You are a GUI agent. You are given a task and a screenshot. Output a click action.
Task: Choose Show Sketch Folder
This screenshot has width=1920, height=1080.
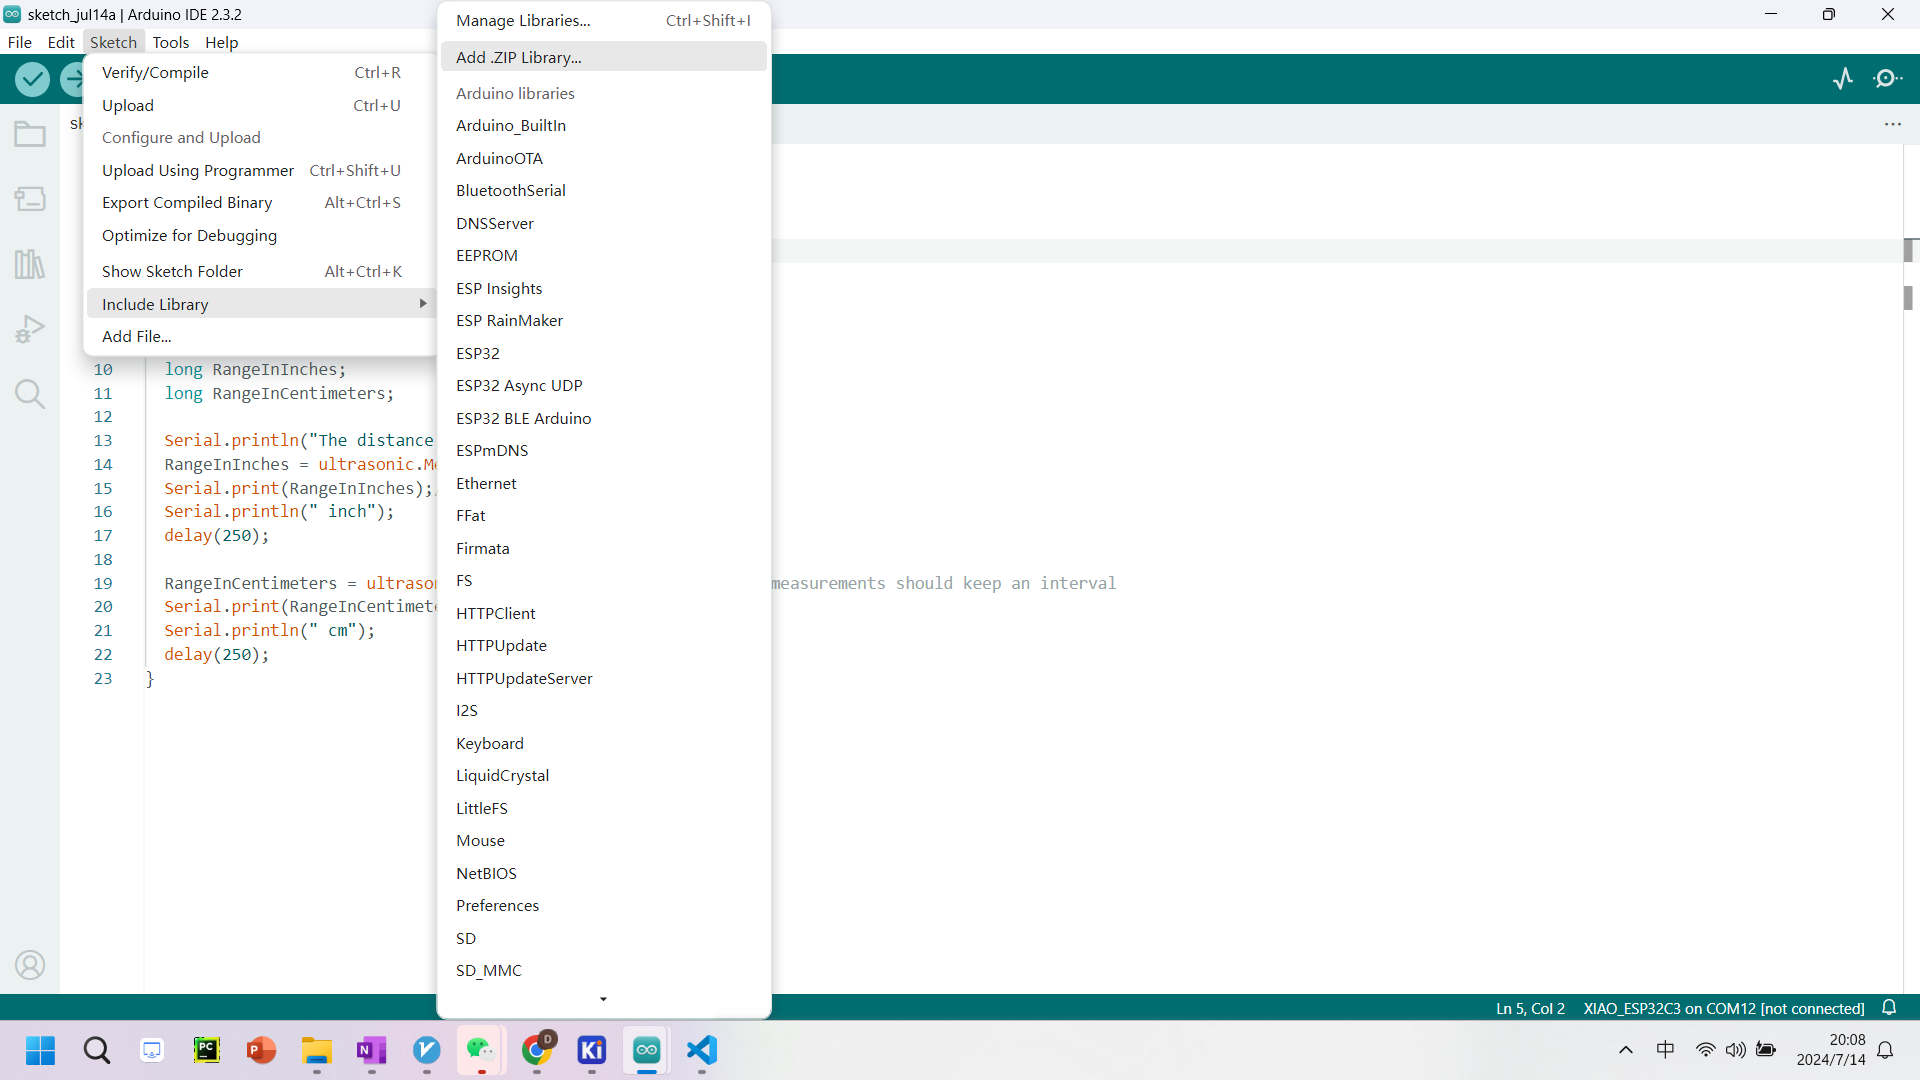260,271
